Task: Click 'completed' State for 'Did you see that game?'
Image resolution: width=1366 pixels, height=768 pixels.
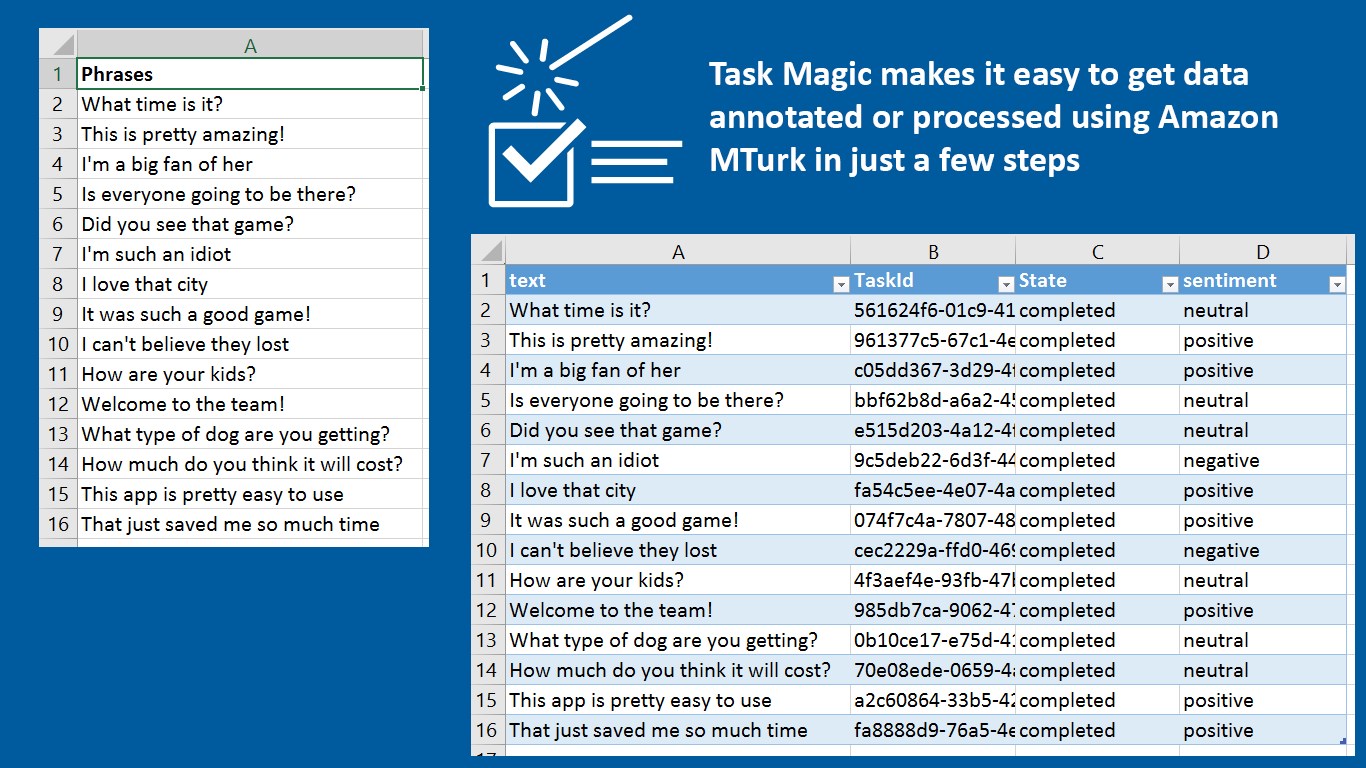Action: [1097, 430]
